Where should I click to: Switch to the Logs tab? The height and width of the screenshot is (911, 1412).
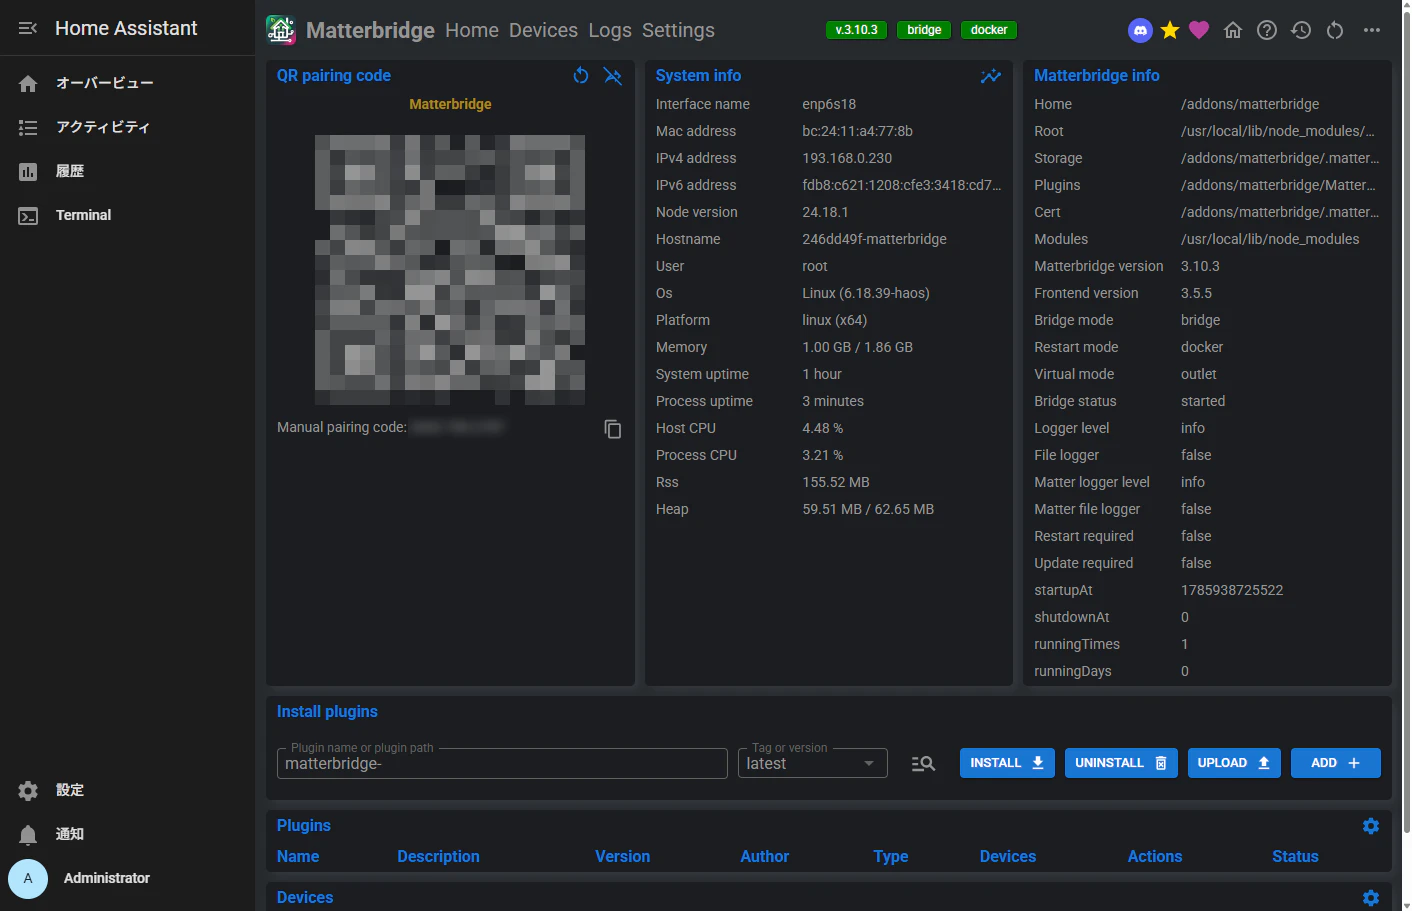[x=610, y=30]
